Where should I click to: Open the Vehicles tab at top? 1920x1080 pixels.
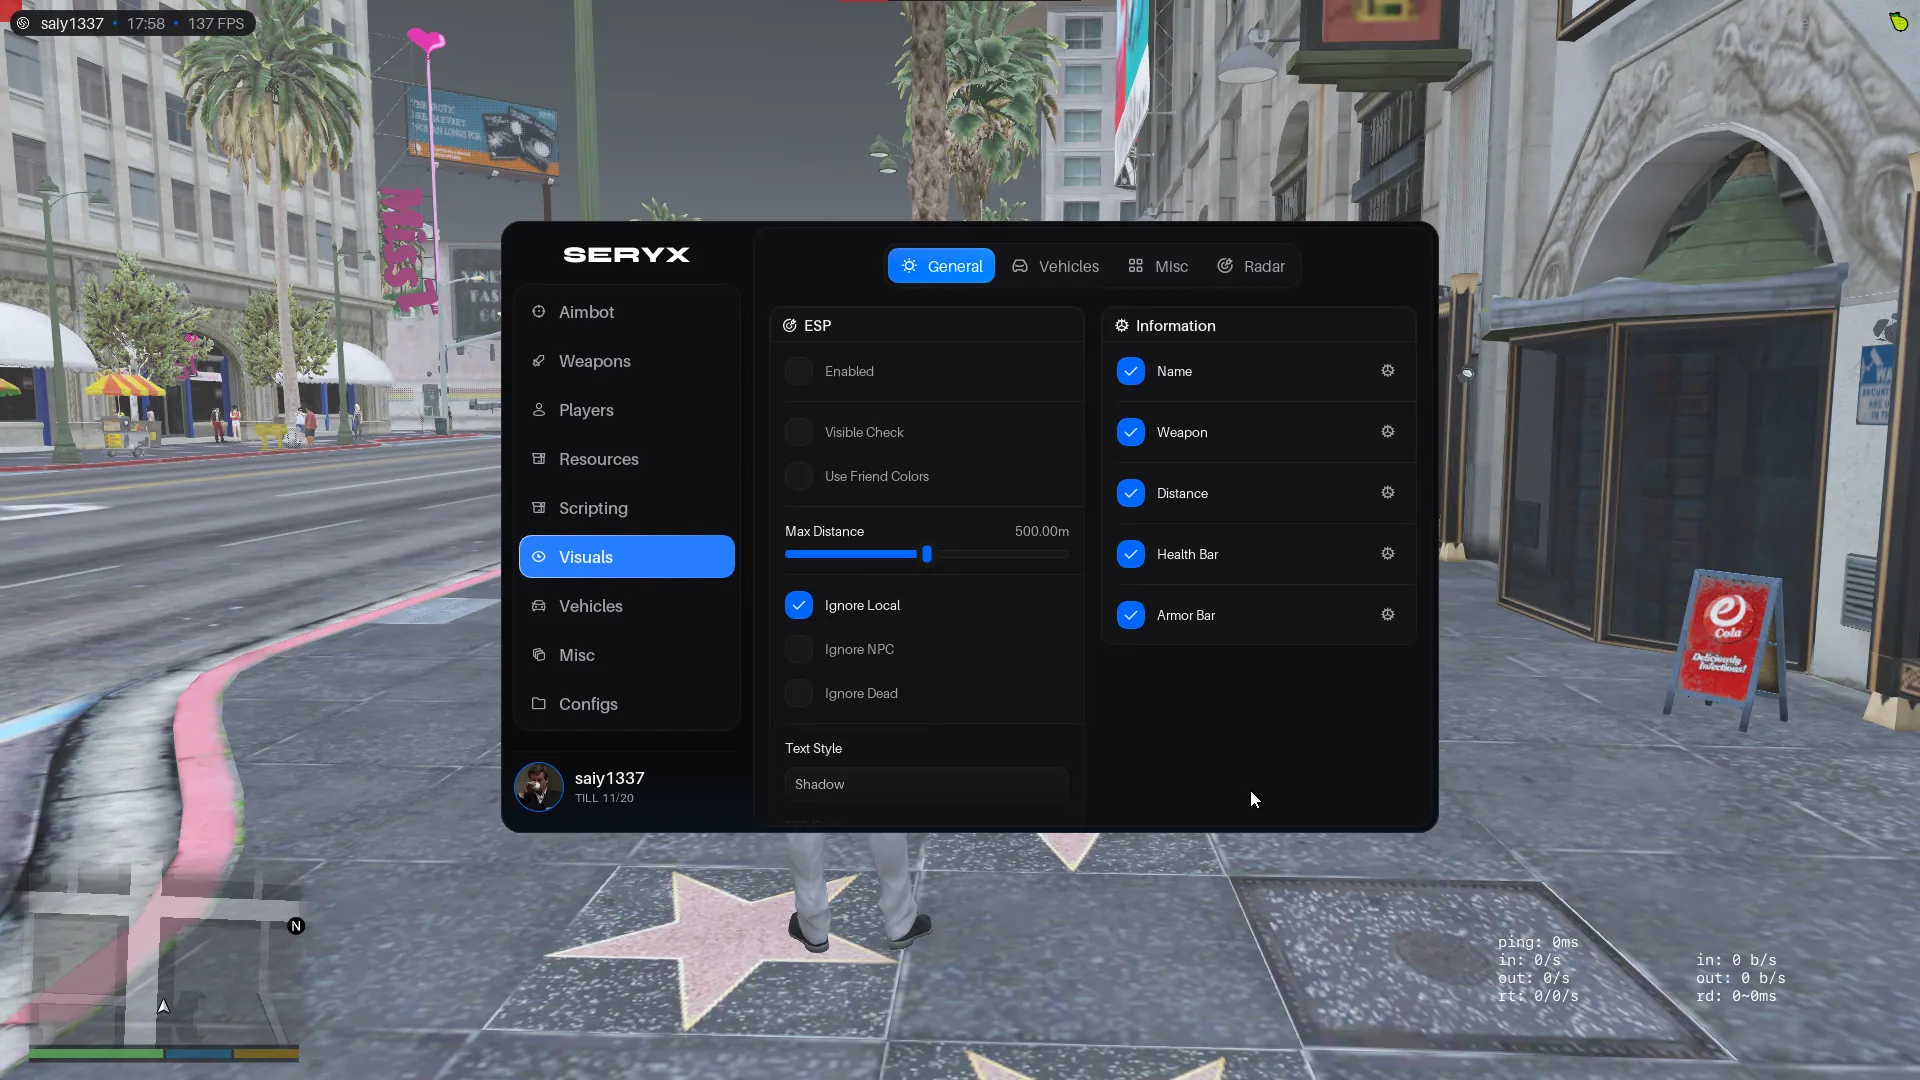tap(1055, 266)
